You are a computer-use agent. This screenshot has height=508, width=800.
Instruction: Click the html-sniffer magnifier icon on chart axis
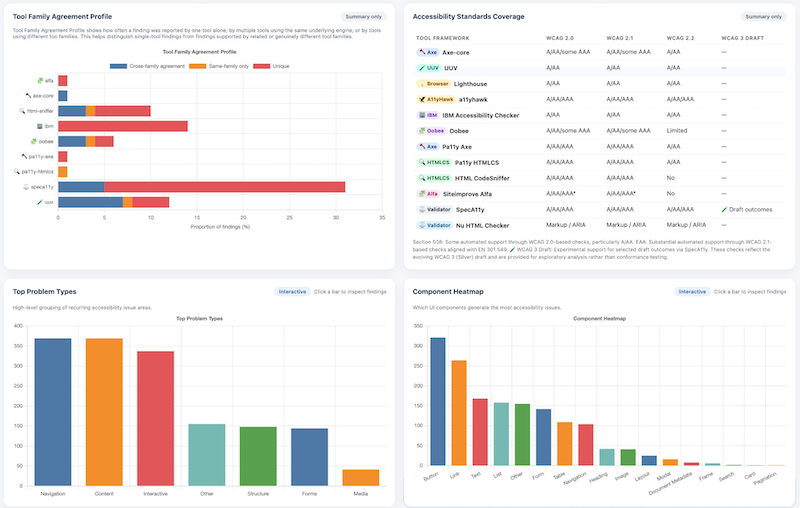(22, 111)
